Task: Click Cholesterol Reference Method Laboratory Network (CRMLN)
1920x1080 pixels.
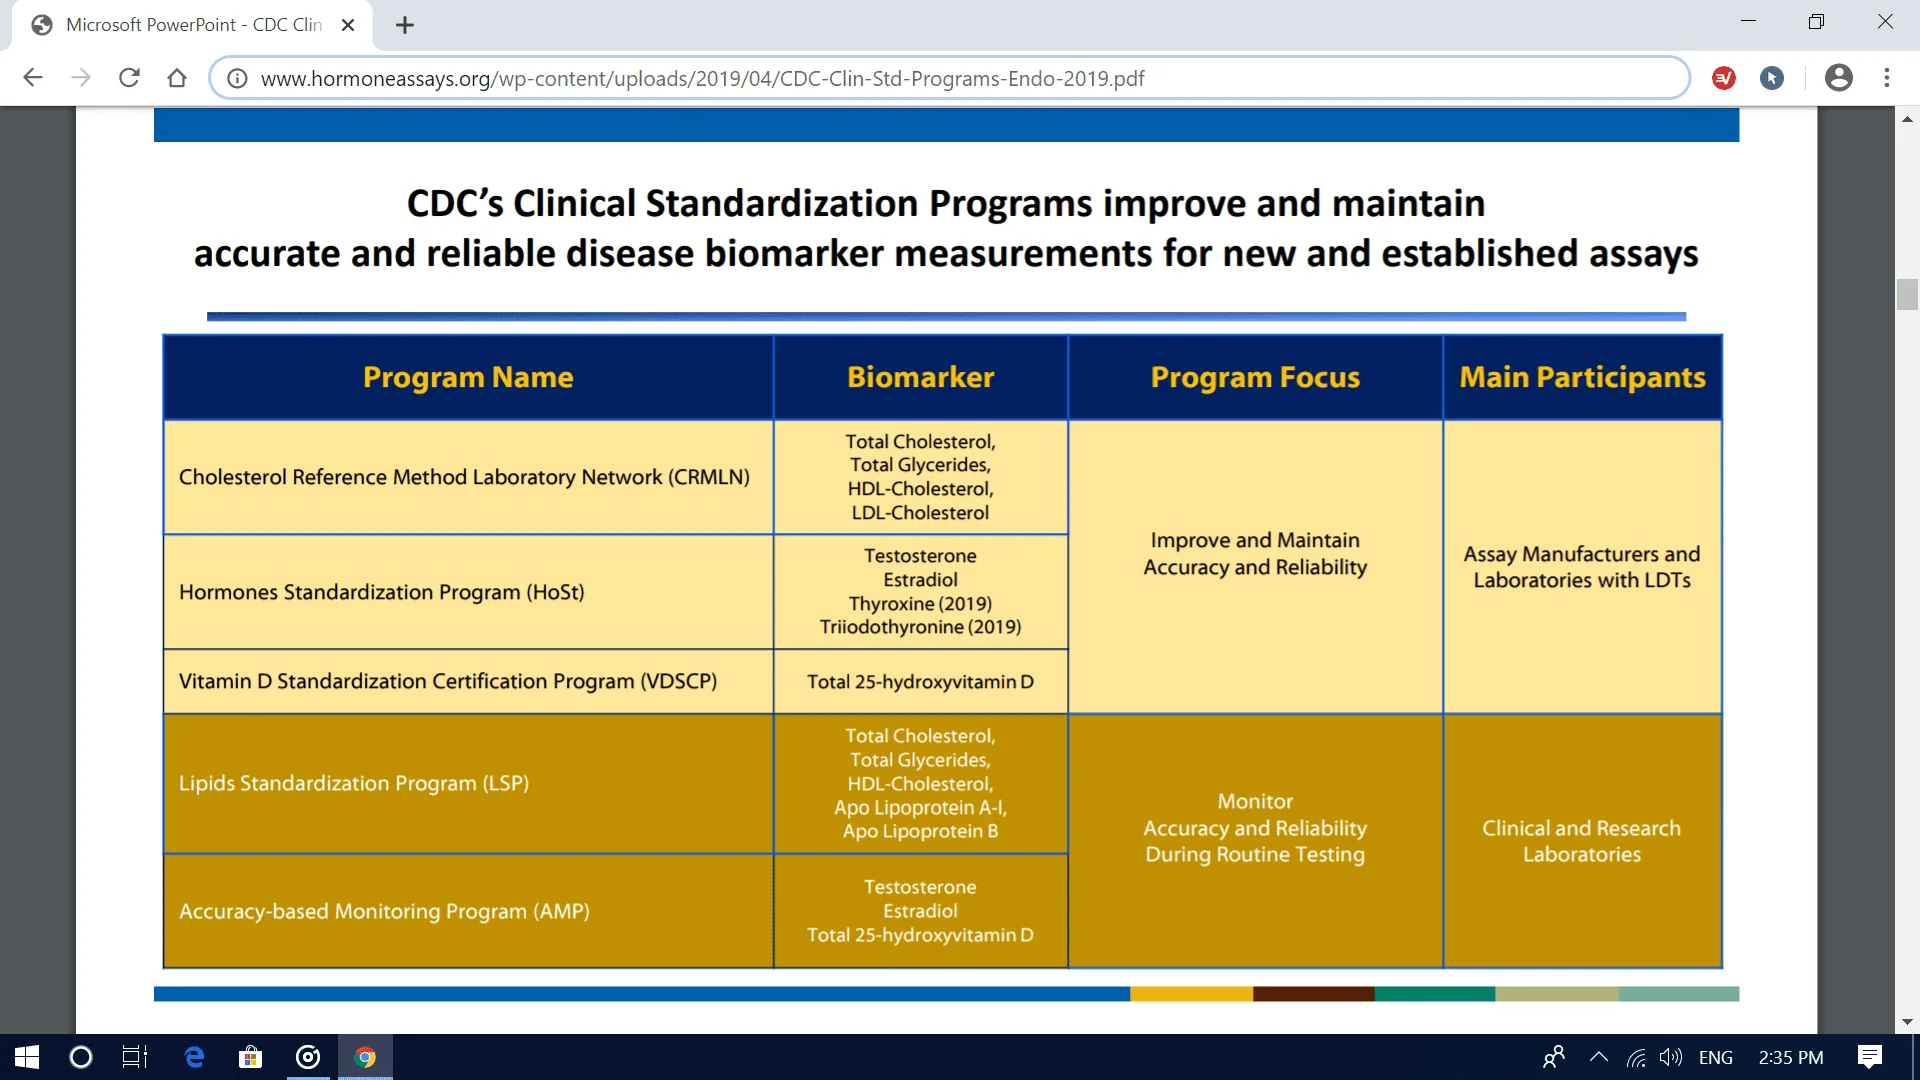Action: (464, 477)
